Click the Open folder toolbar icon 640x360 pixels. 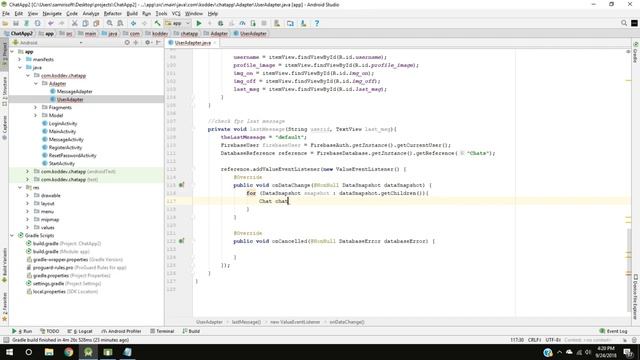(x=5, y=23)
